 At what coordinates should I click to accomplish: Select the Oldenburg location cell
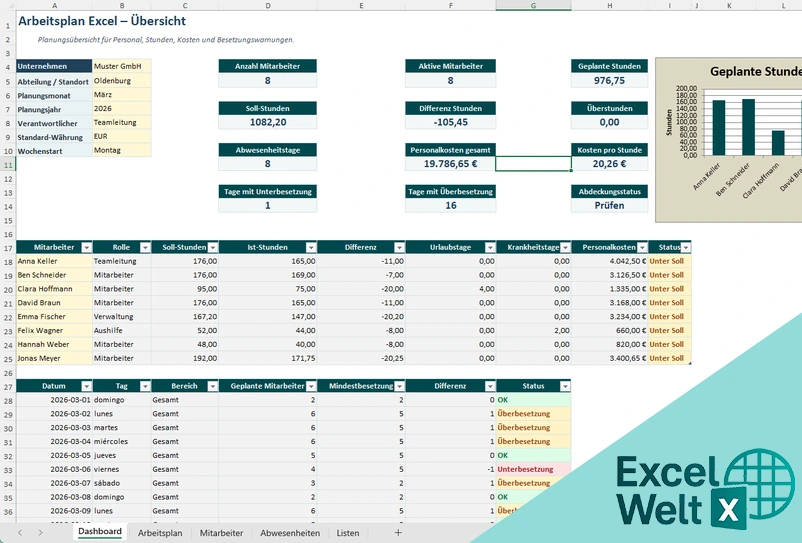122,80
